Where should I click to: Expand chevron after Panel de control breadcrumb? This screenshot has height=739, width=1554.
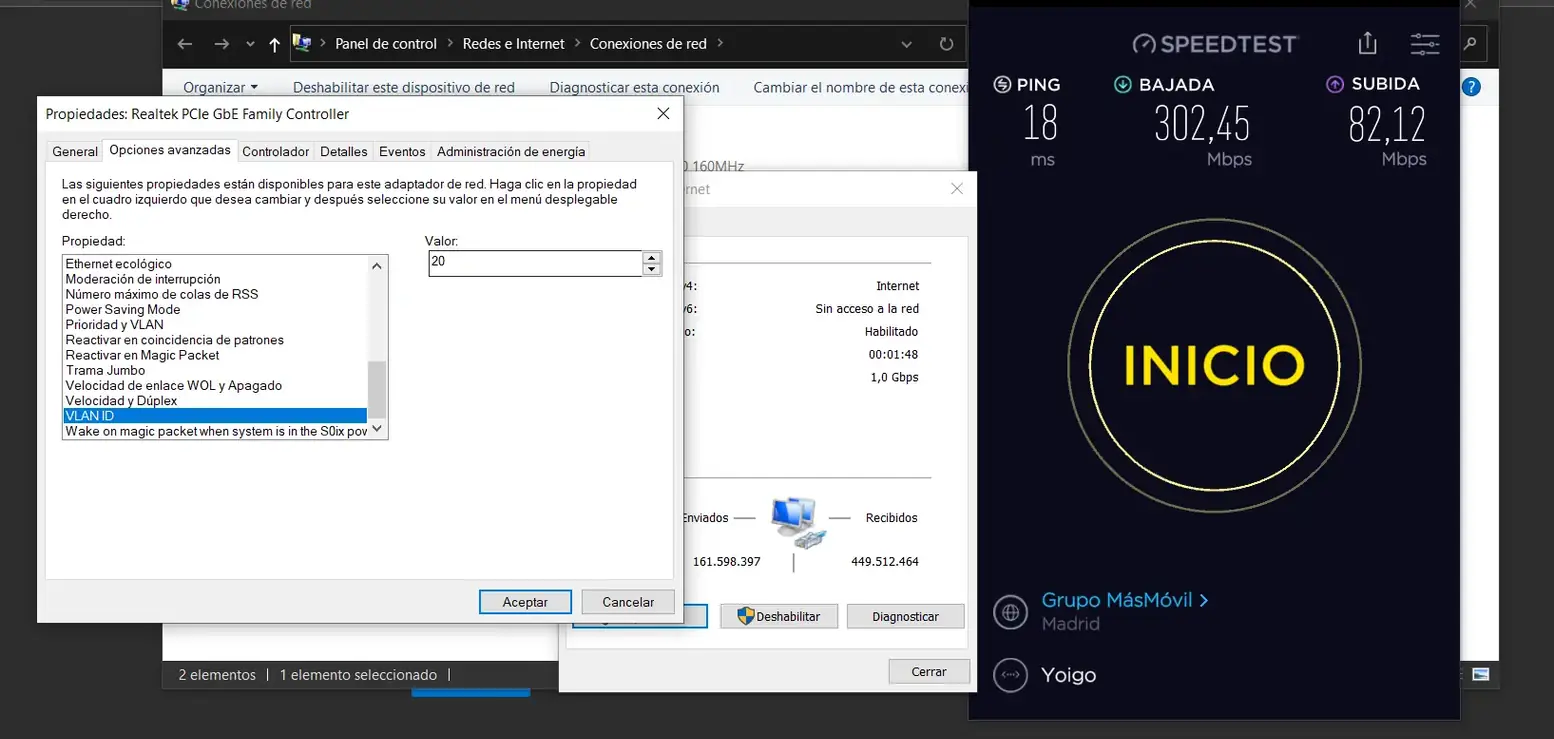[x=450, y=44]
